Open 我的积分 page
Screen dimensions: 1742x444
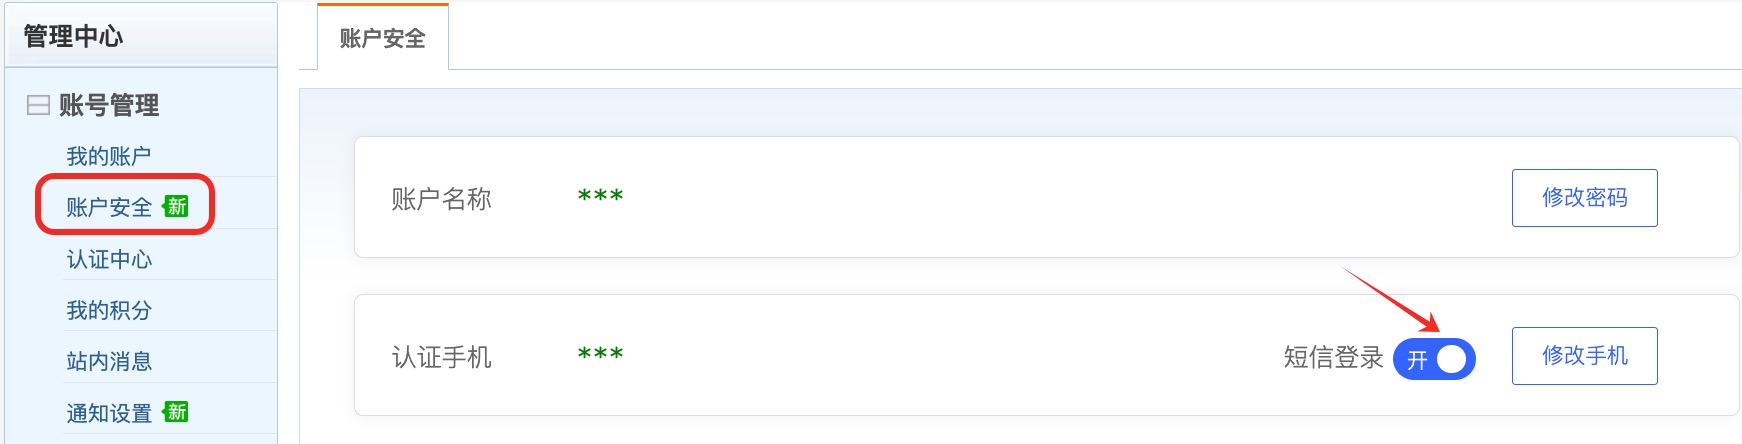pos(109,310)
